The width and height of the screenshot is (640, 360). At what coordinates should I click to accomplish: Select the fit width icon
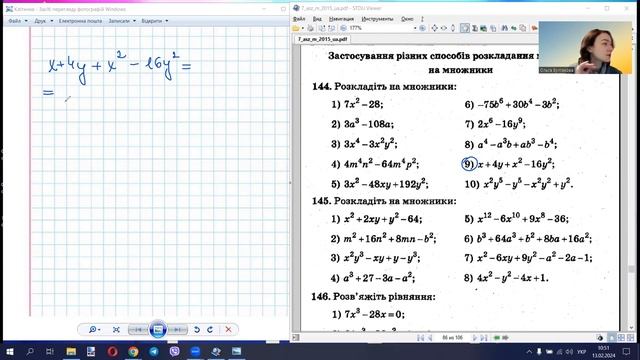pyautogui.click(x=444, y=28)
